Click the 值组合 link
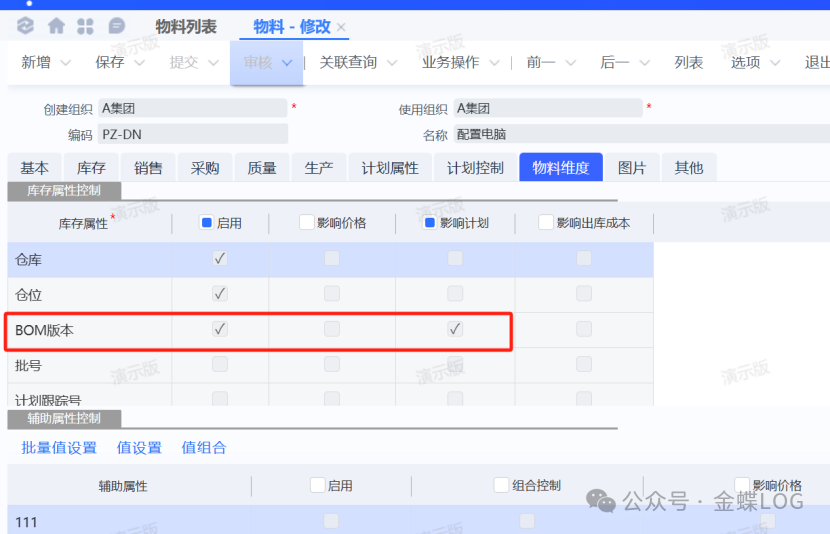 coord(204,447)
